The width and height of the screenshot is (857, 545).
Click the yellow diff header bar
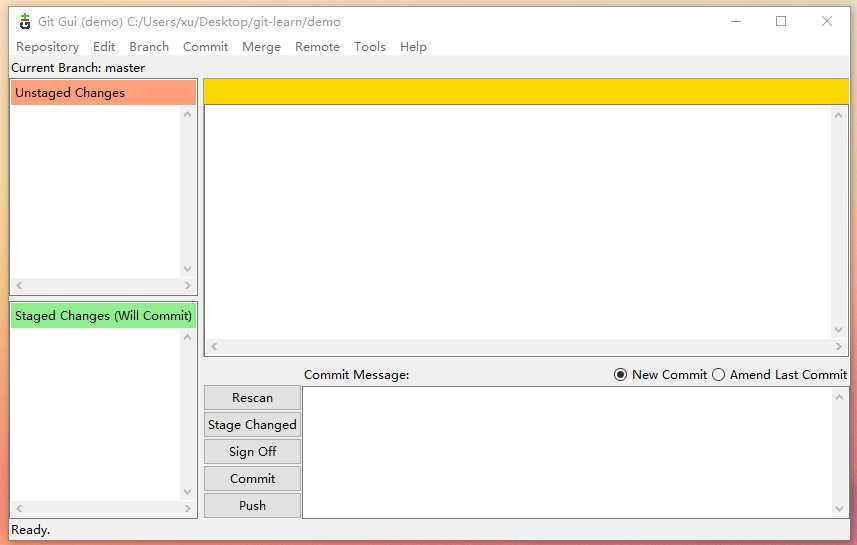click(526, 91)
